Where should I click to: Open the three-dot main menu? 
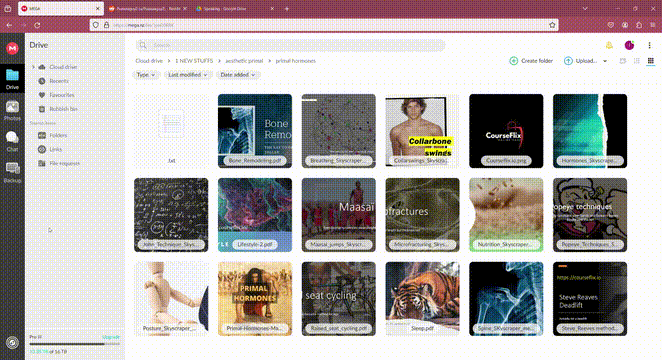pos(649,45)
